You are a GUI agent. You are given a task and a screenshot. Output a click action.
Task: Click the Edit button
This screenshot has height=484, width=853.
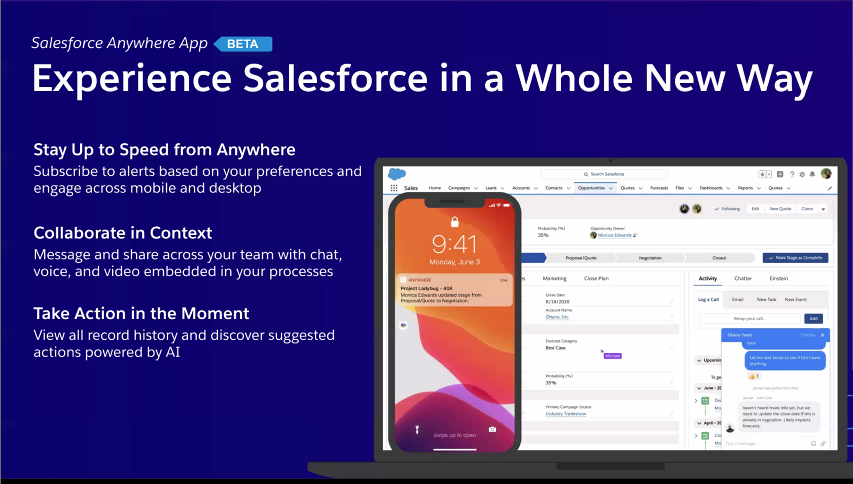point(755,209)
